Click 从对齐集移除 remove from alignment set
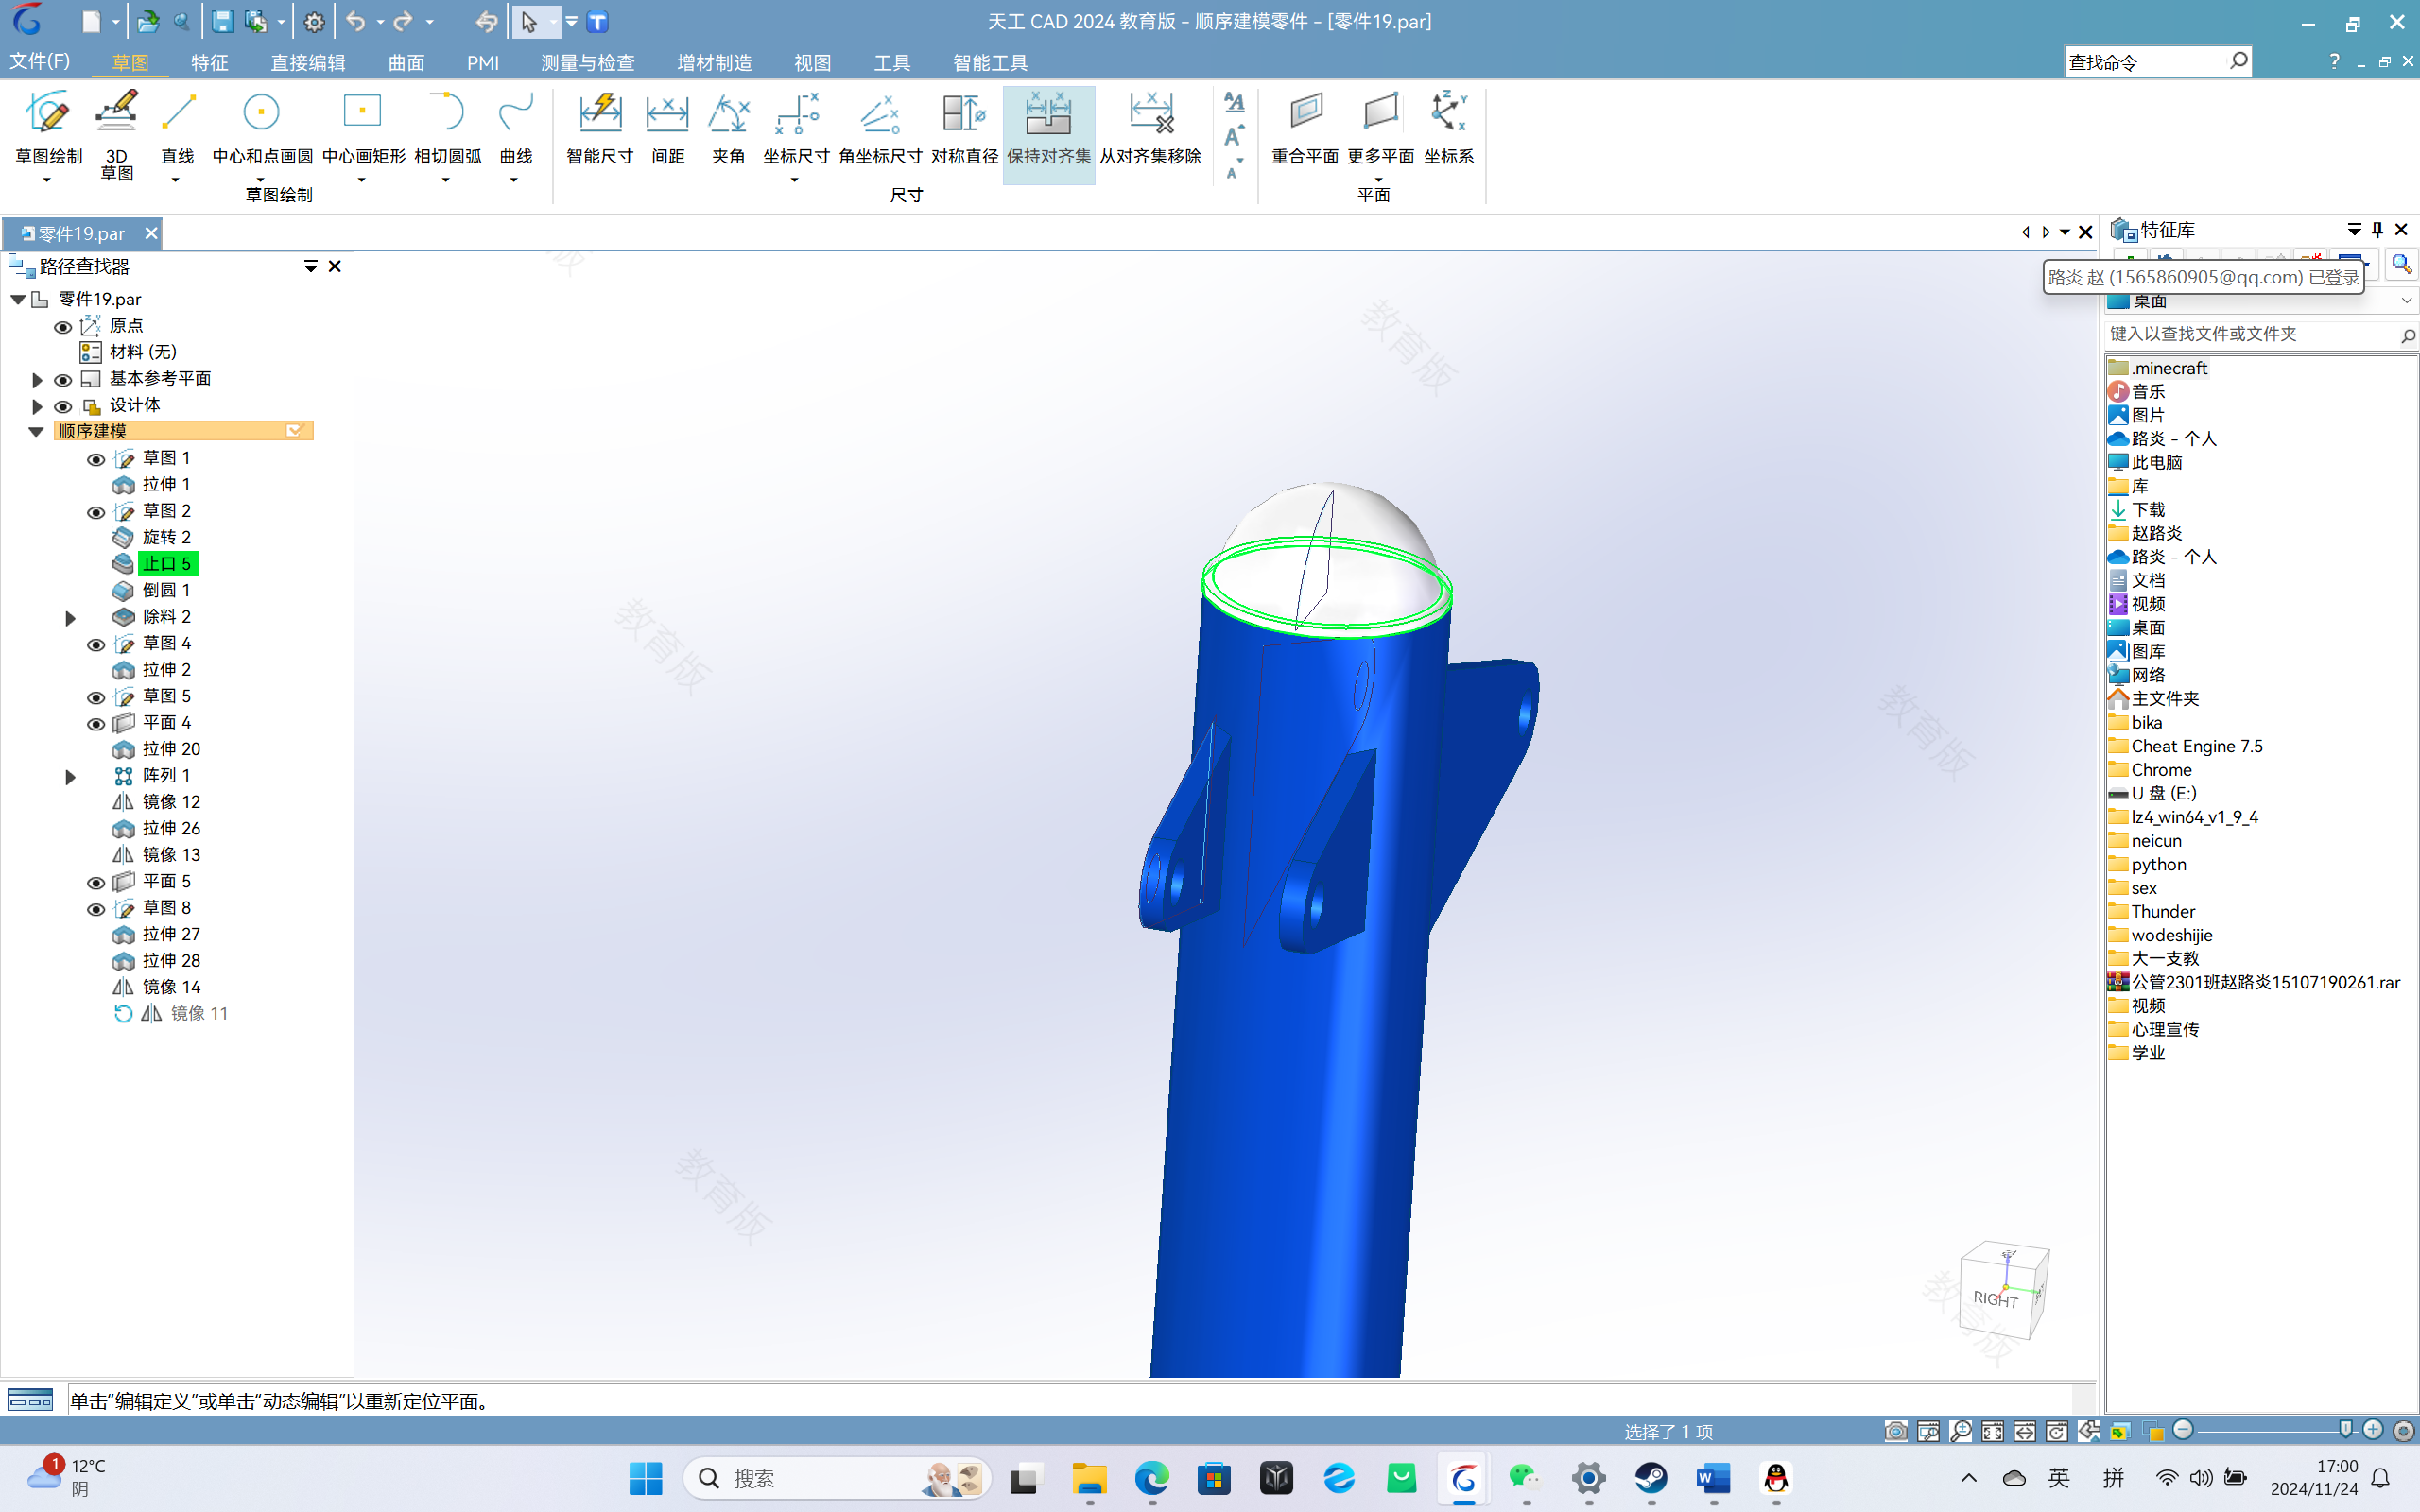Screen dimensions: 2420x1512 pos(1150,128)
